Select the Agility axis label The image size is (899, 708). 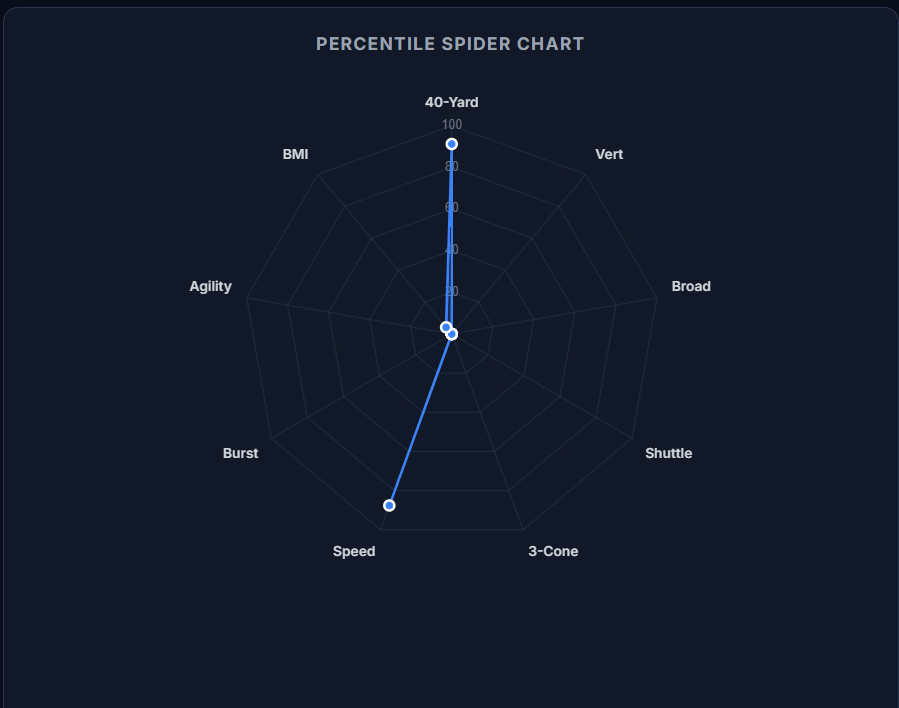click(x=210, y=286)
